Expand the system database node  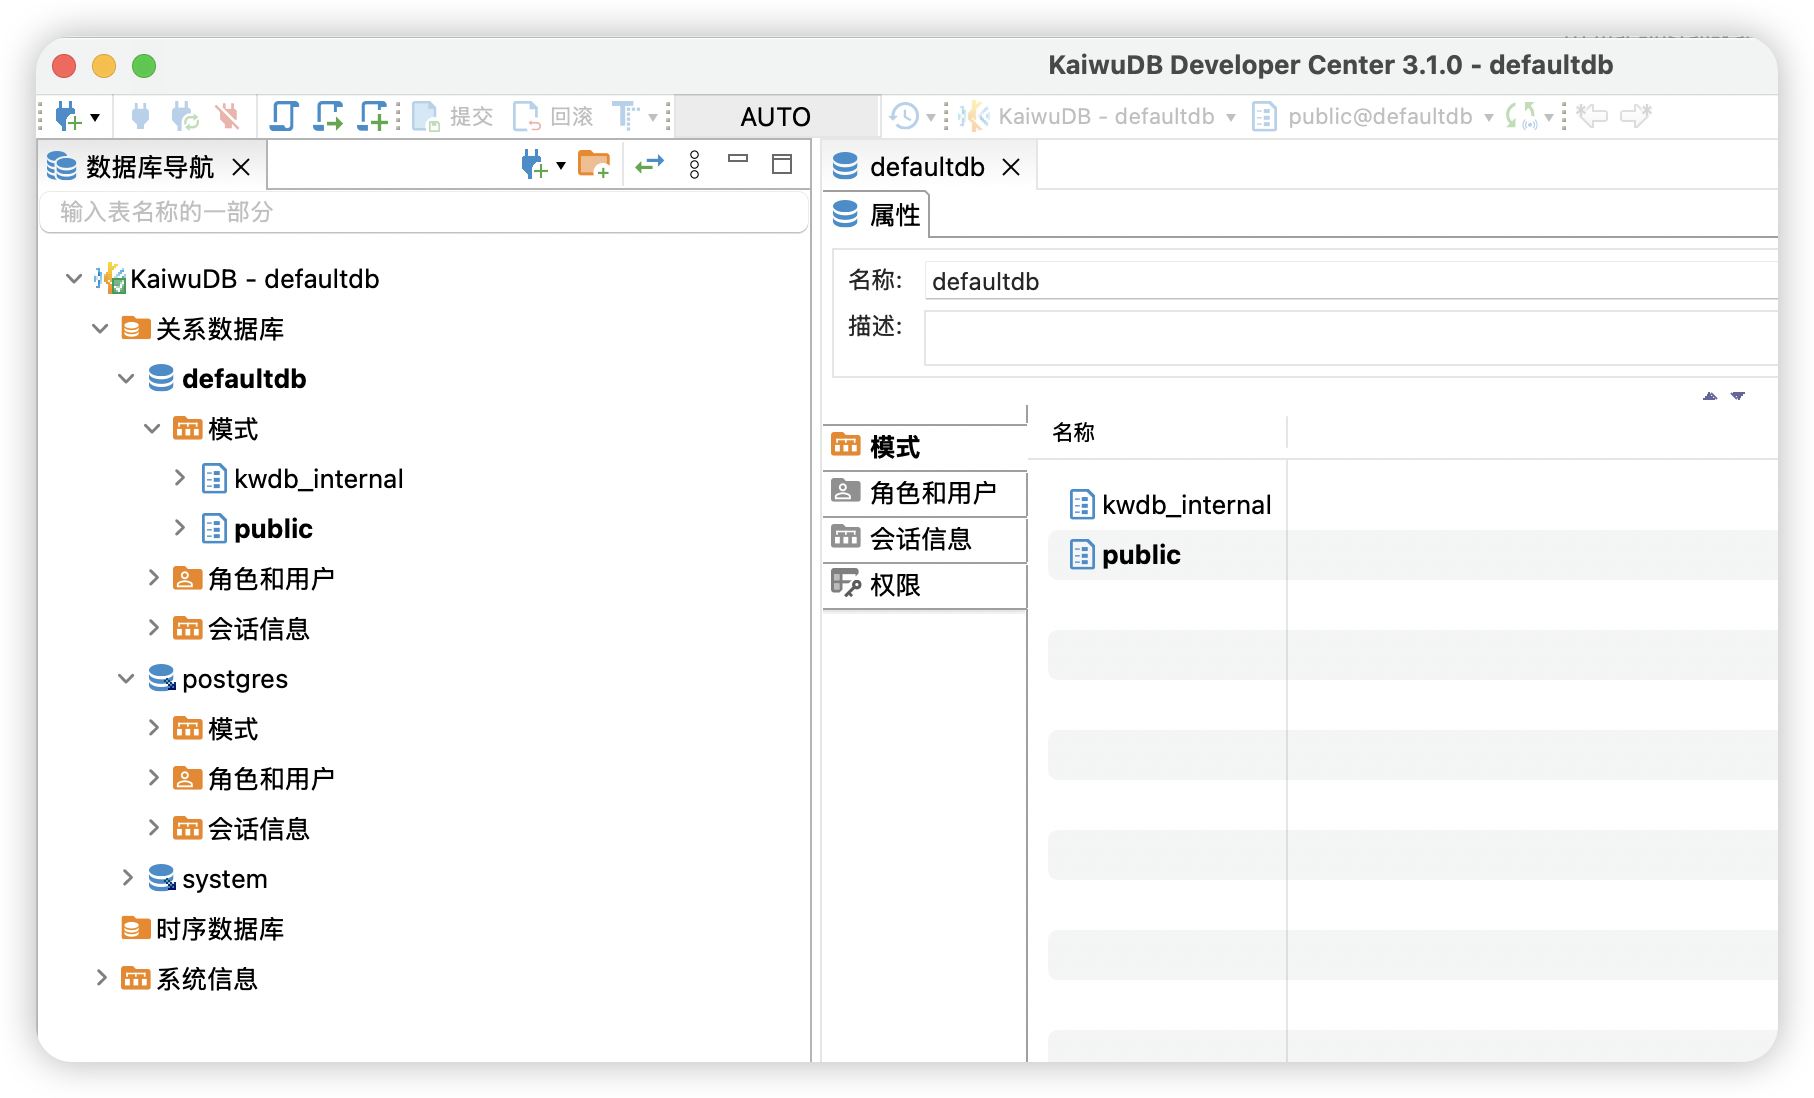pos(127,878)
